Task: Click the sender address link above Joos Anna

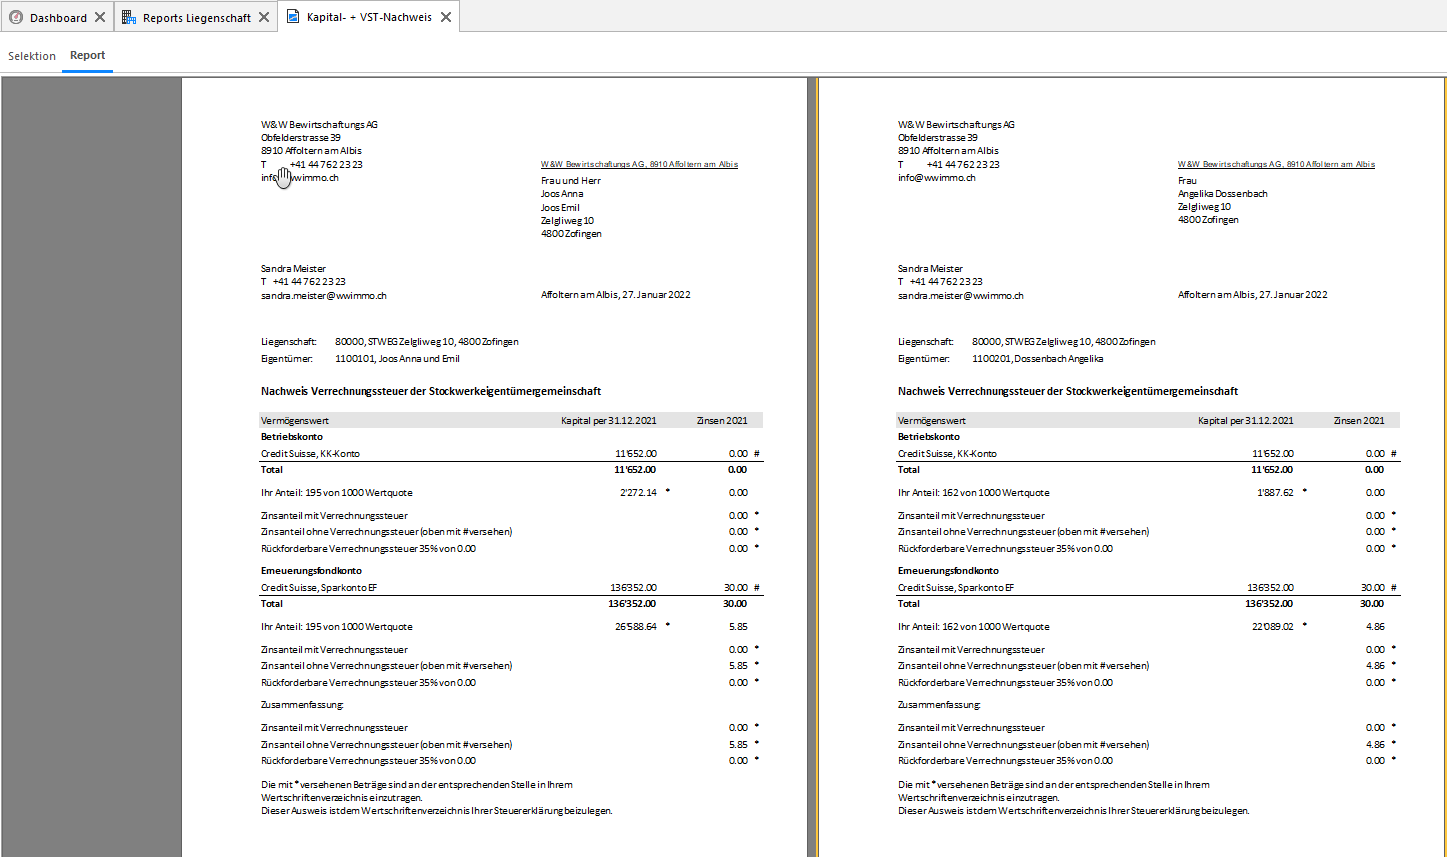Action: [x=639, y=164]
